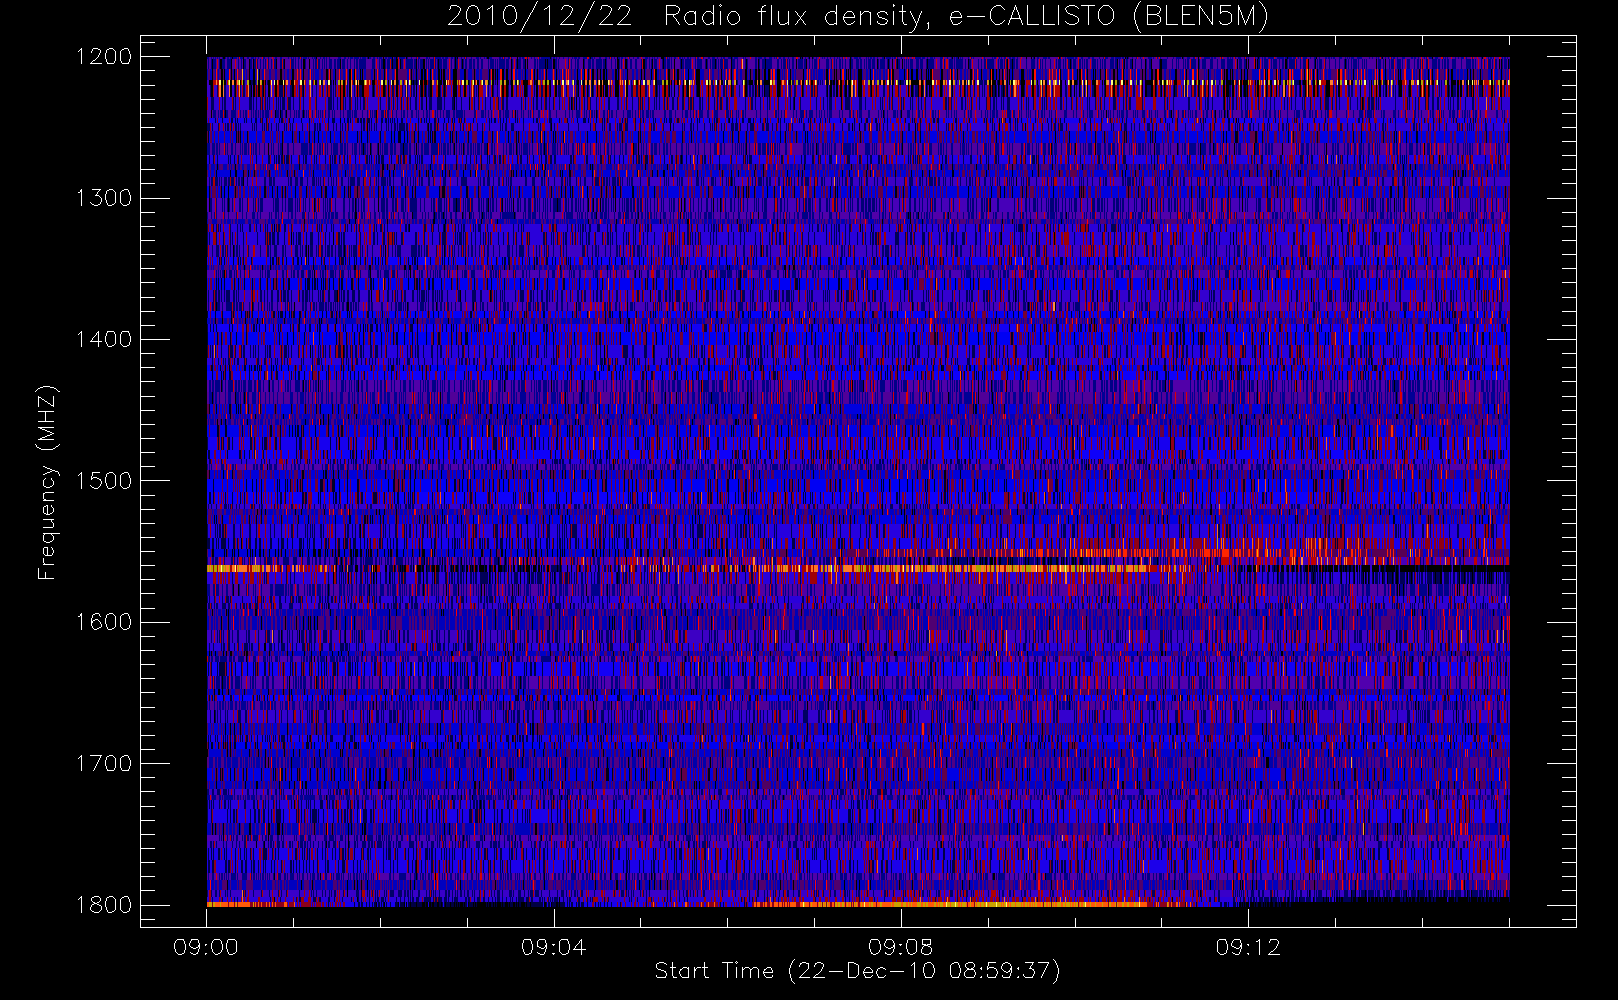This screenshot has width=1618, height=1000.
Task: Click the 1600 frequency tick label
Action: pos(104,622)
